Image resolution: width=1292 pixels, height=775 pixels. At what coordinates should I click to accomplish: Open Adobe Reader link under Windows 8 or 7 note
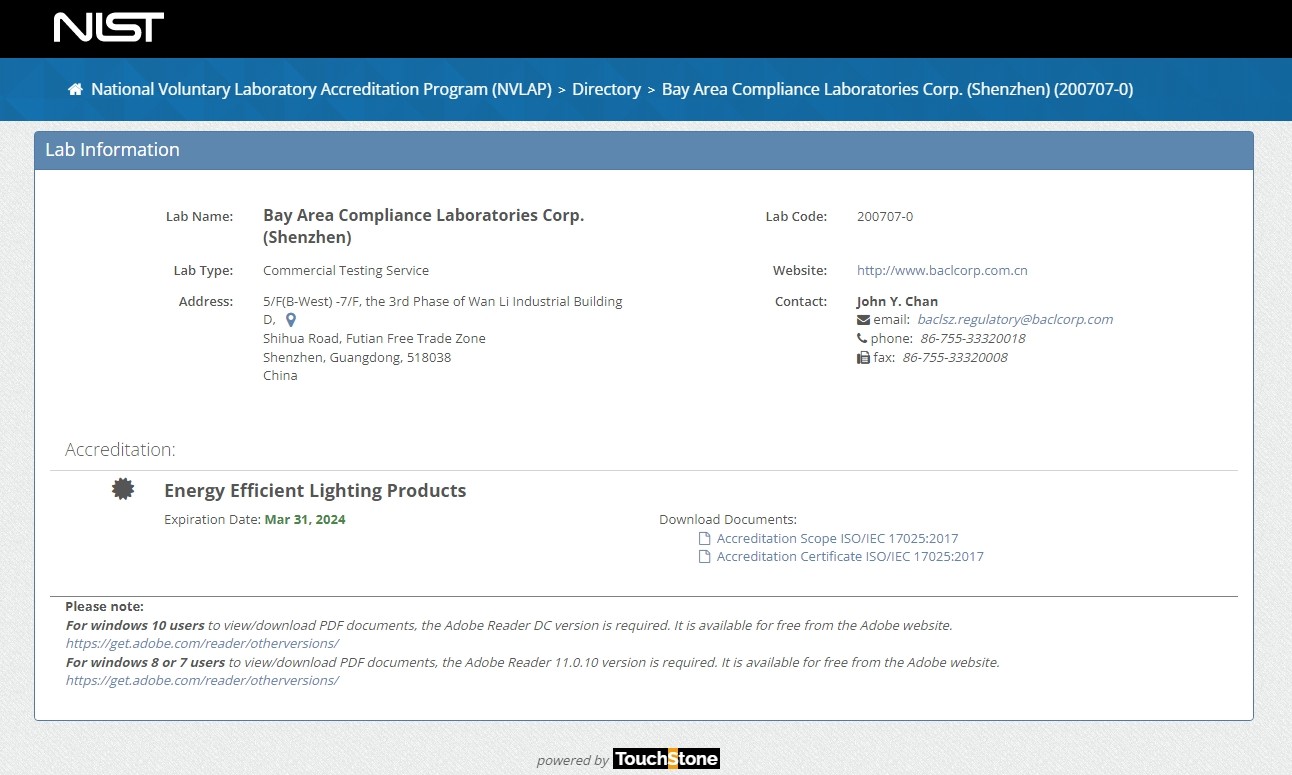click(x=202, y=680)
